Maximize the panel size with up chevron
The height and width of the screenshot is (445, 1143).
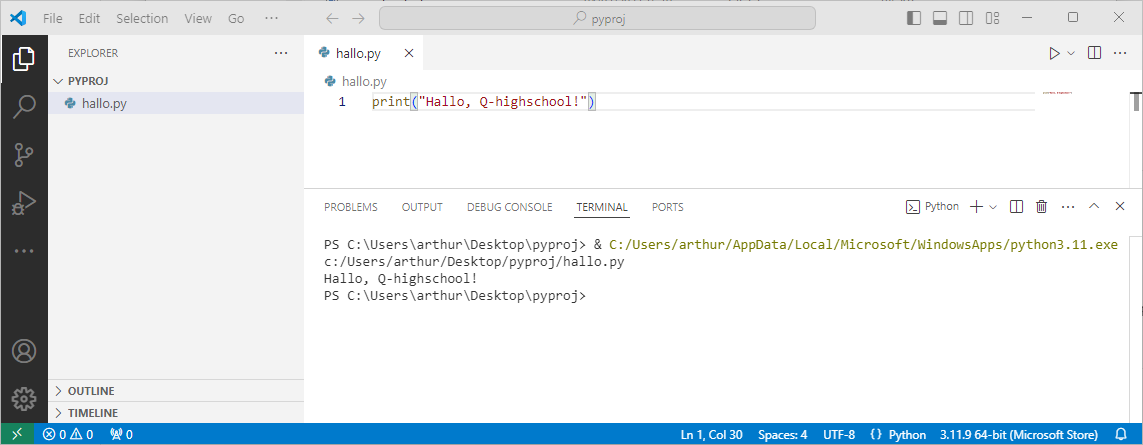point(1093,206)
